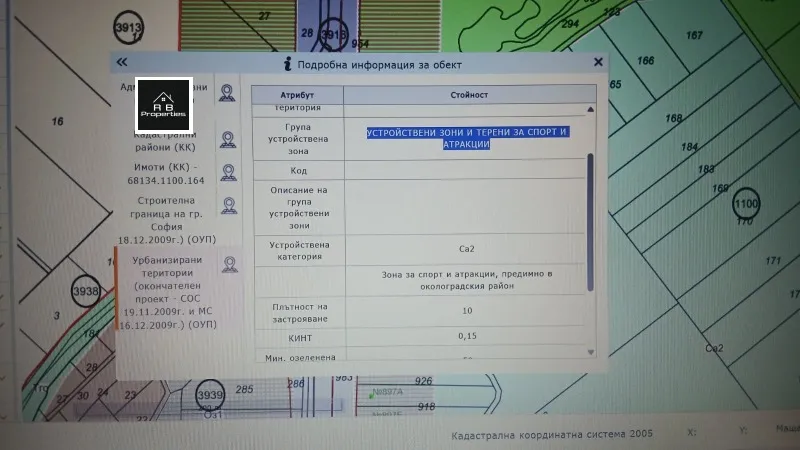
Task: Click locate pin beside Урбанизирани територии
Action: (x=229, y=264)
